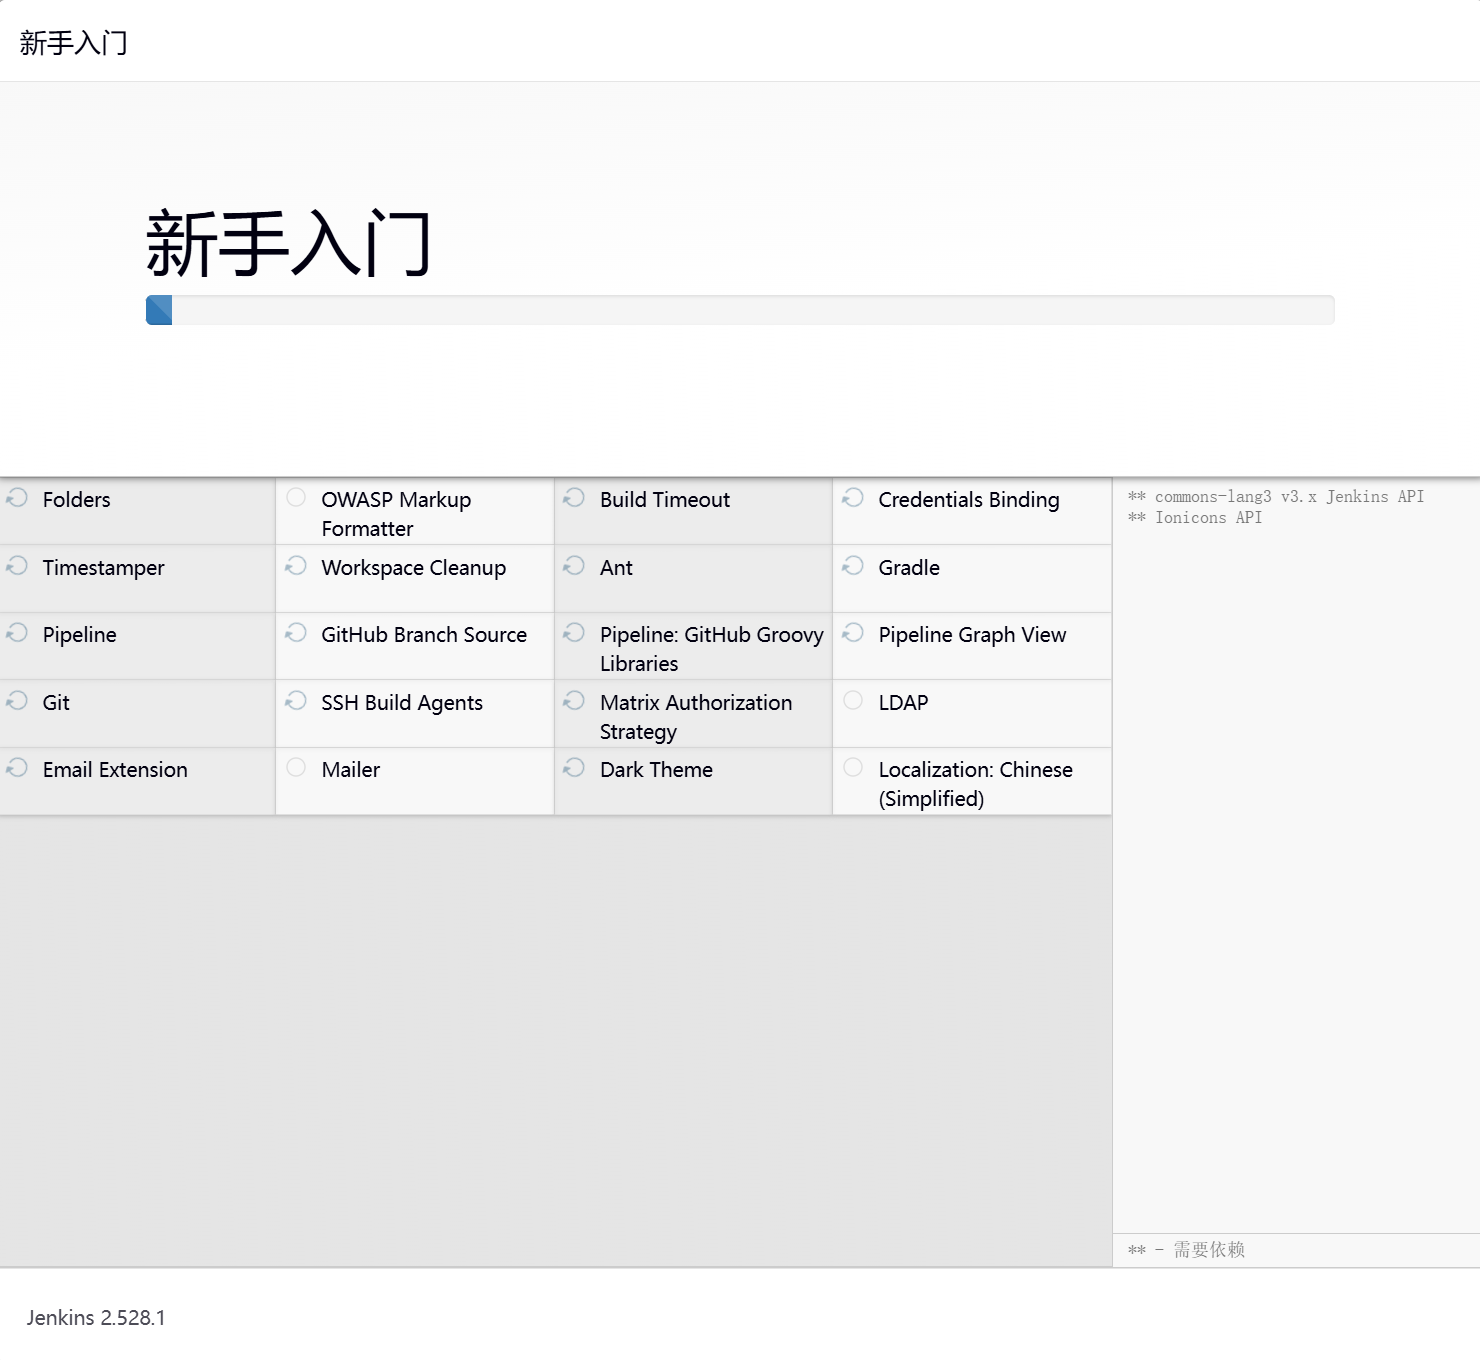Click the Ant plugin name
Screen dimensions: 1480x1360
616,568
